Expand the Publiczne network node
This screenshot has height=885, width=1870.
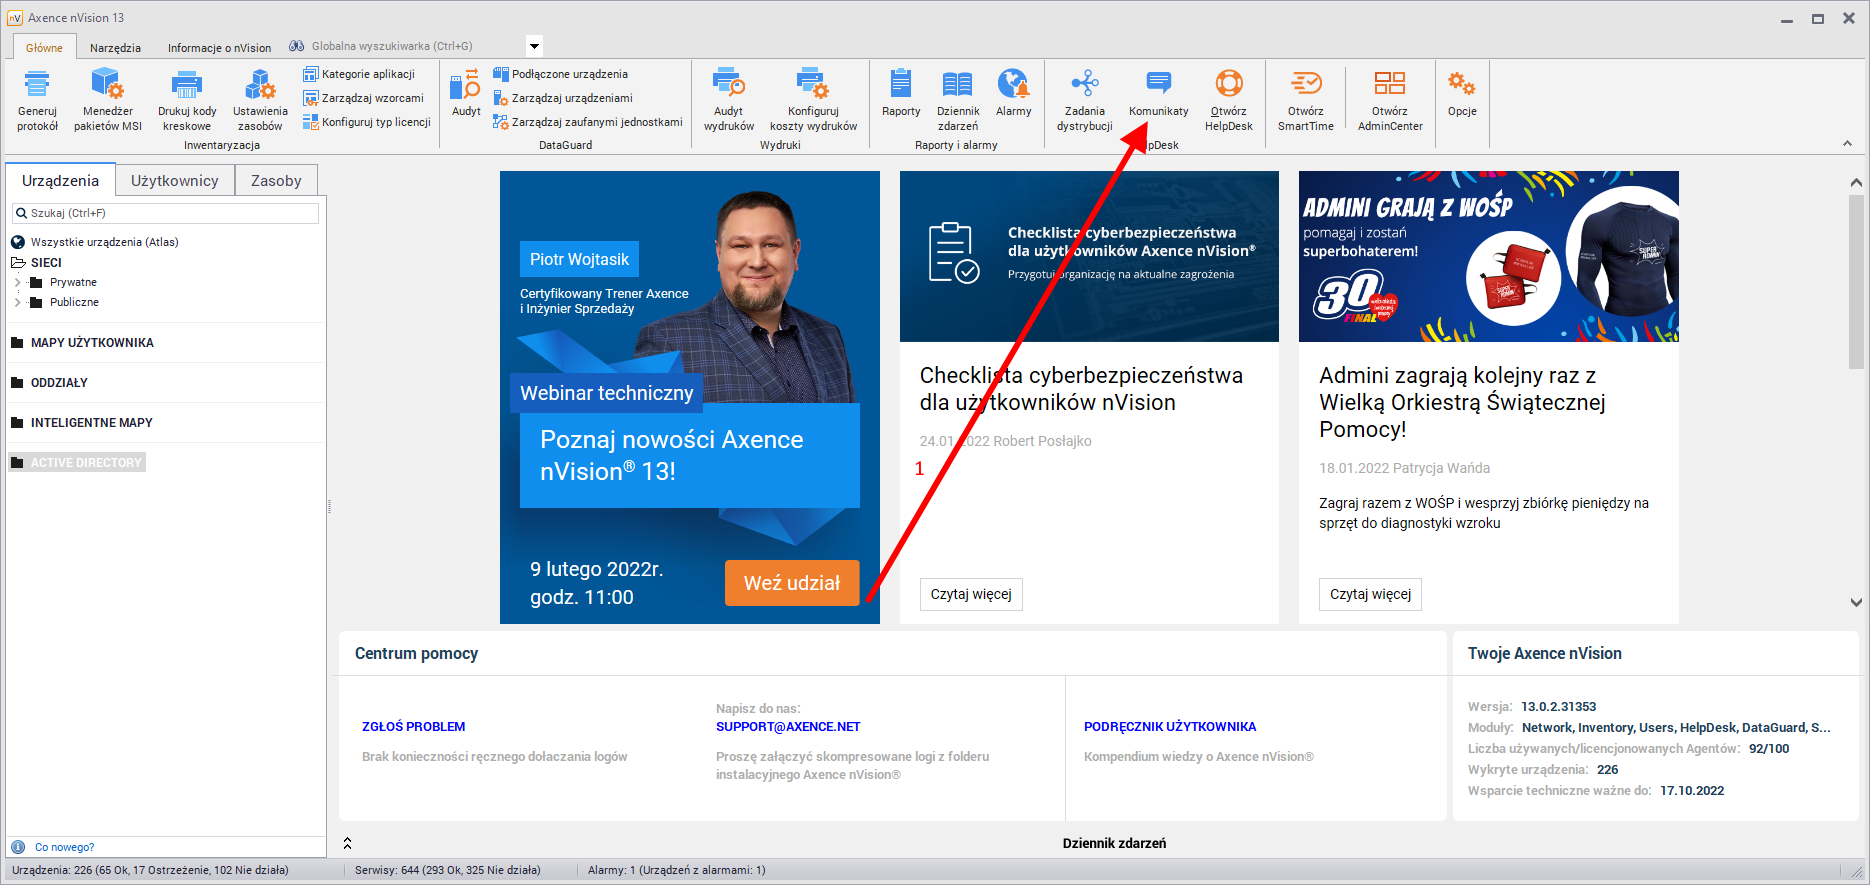click(x=18, y=302)
